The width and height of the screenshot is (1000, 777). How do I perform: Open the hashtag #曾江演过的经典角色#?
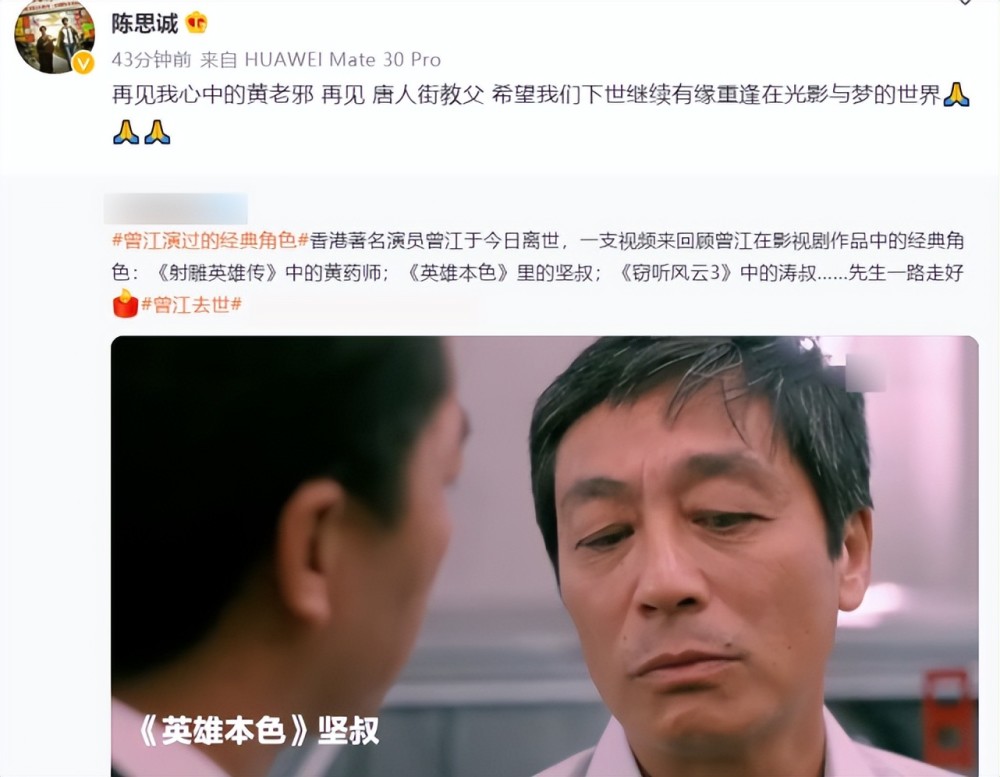[210, 240]
